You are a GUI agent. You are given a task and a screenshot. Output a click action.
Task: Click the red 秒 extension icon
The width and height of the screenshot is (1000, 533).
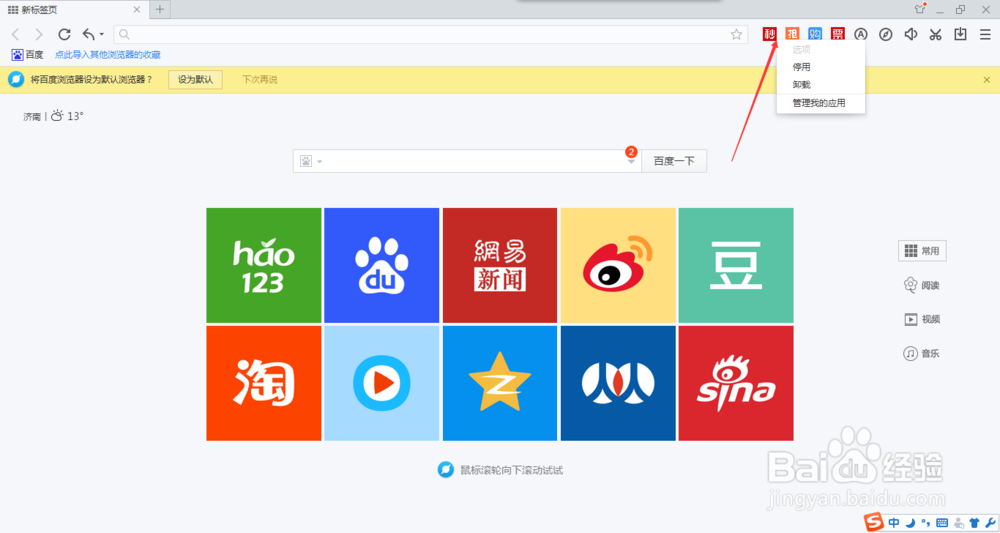(769, 34)
